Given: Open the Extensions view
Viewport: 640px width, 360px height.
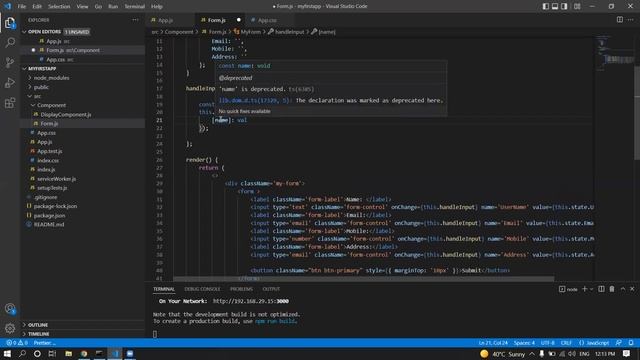Looking at the screenshot, I should pyautogui.click(x=10, y=102).
